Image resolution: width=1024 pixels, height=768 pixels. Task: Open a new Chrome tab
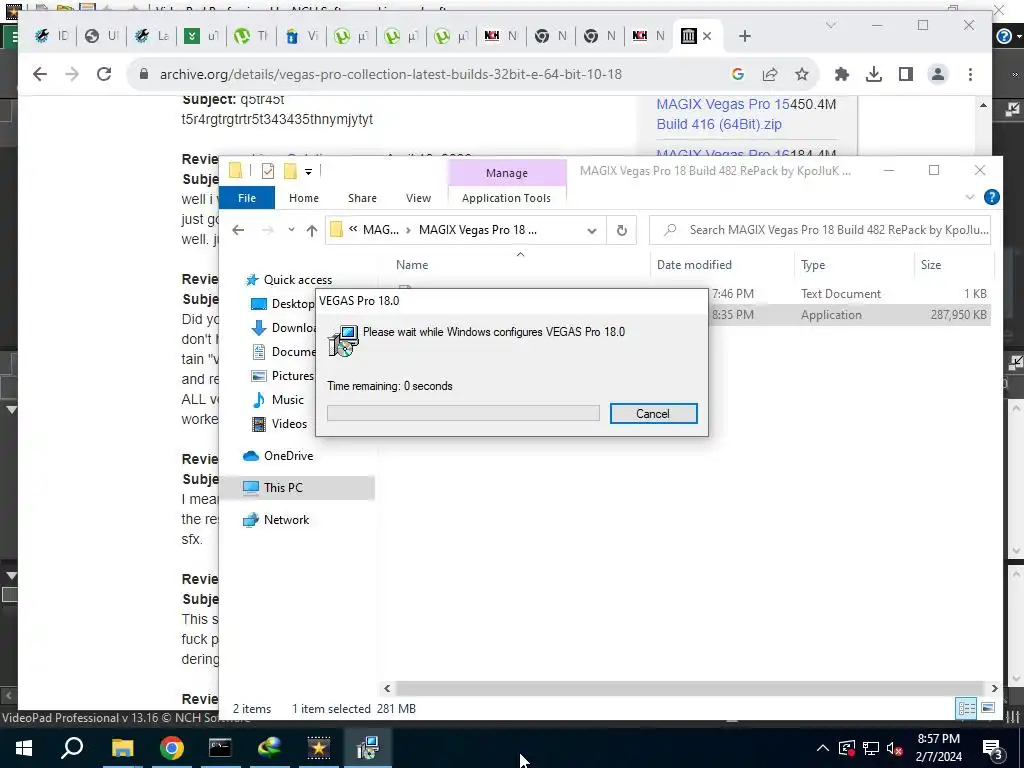744,36
